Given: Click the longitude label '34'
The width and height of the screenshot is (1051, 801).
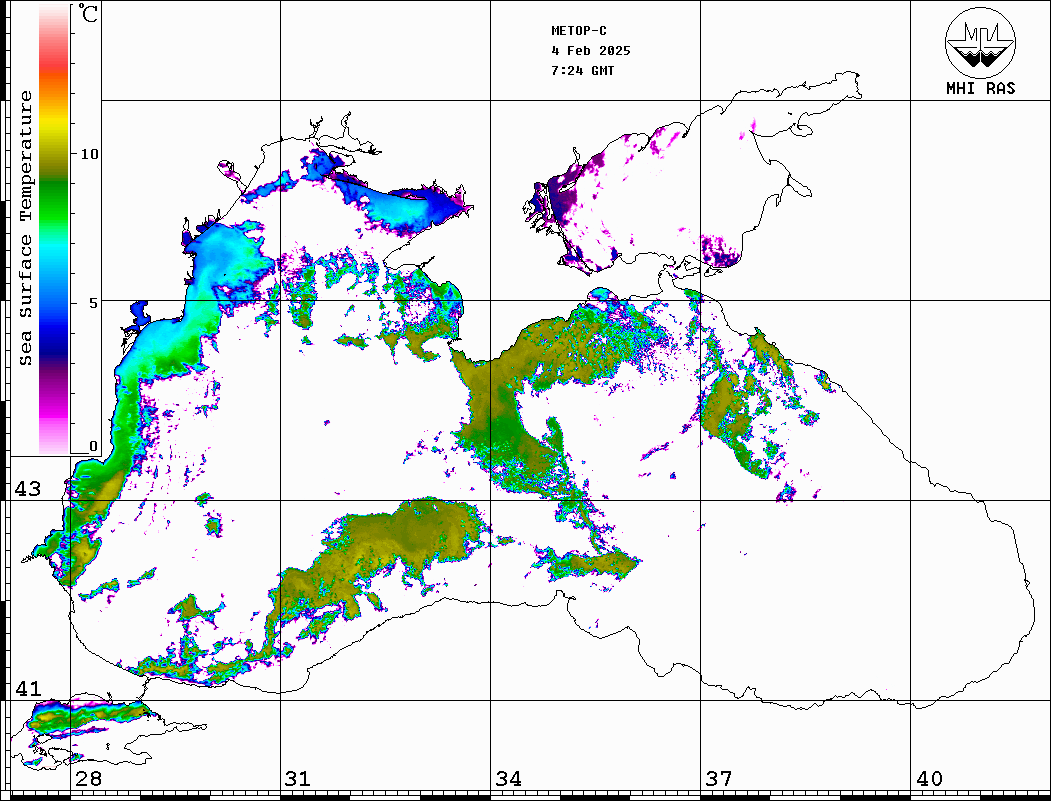Looking at the screenshot, I should (508, 778).
